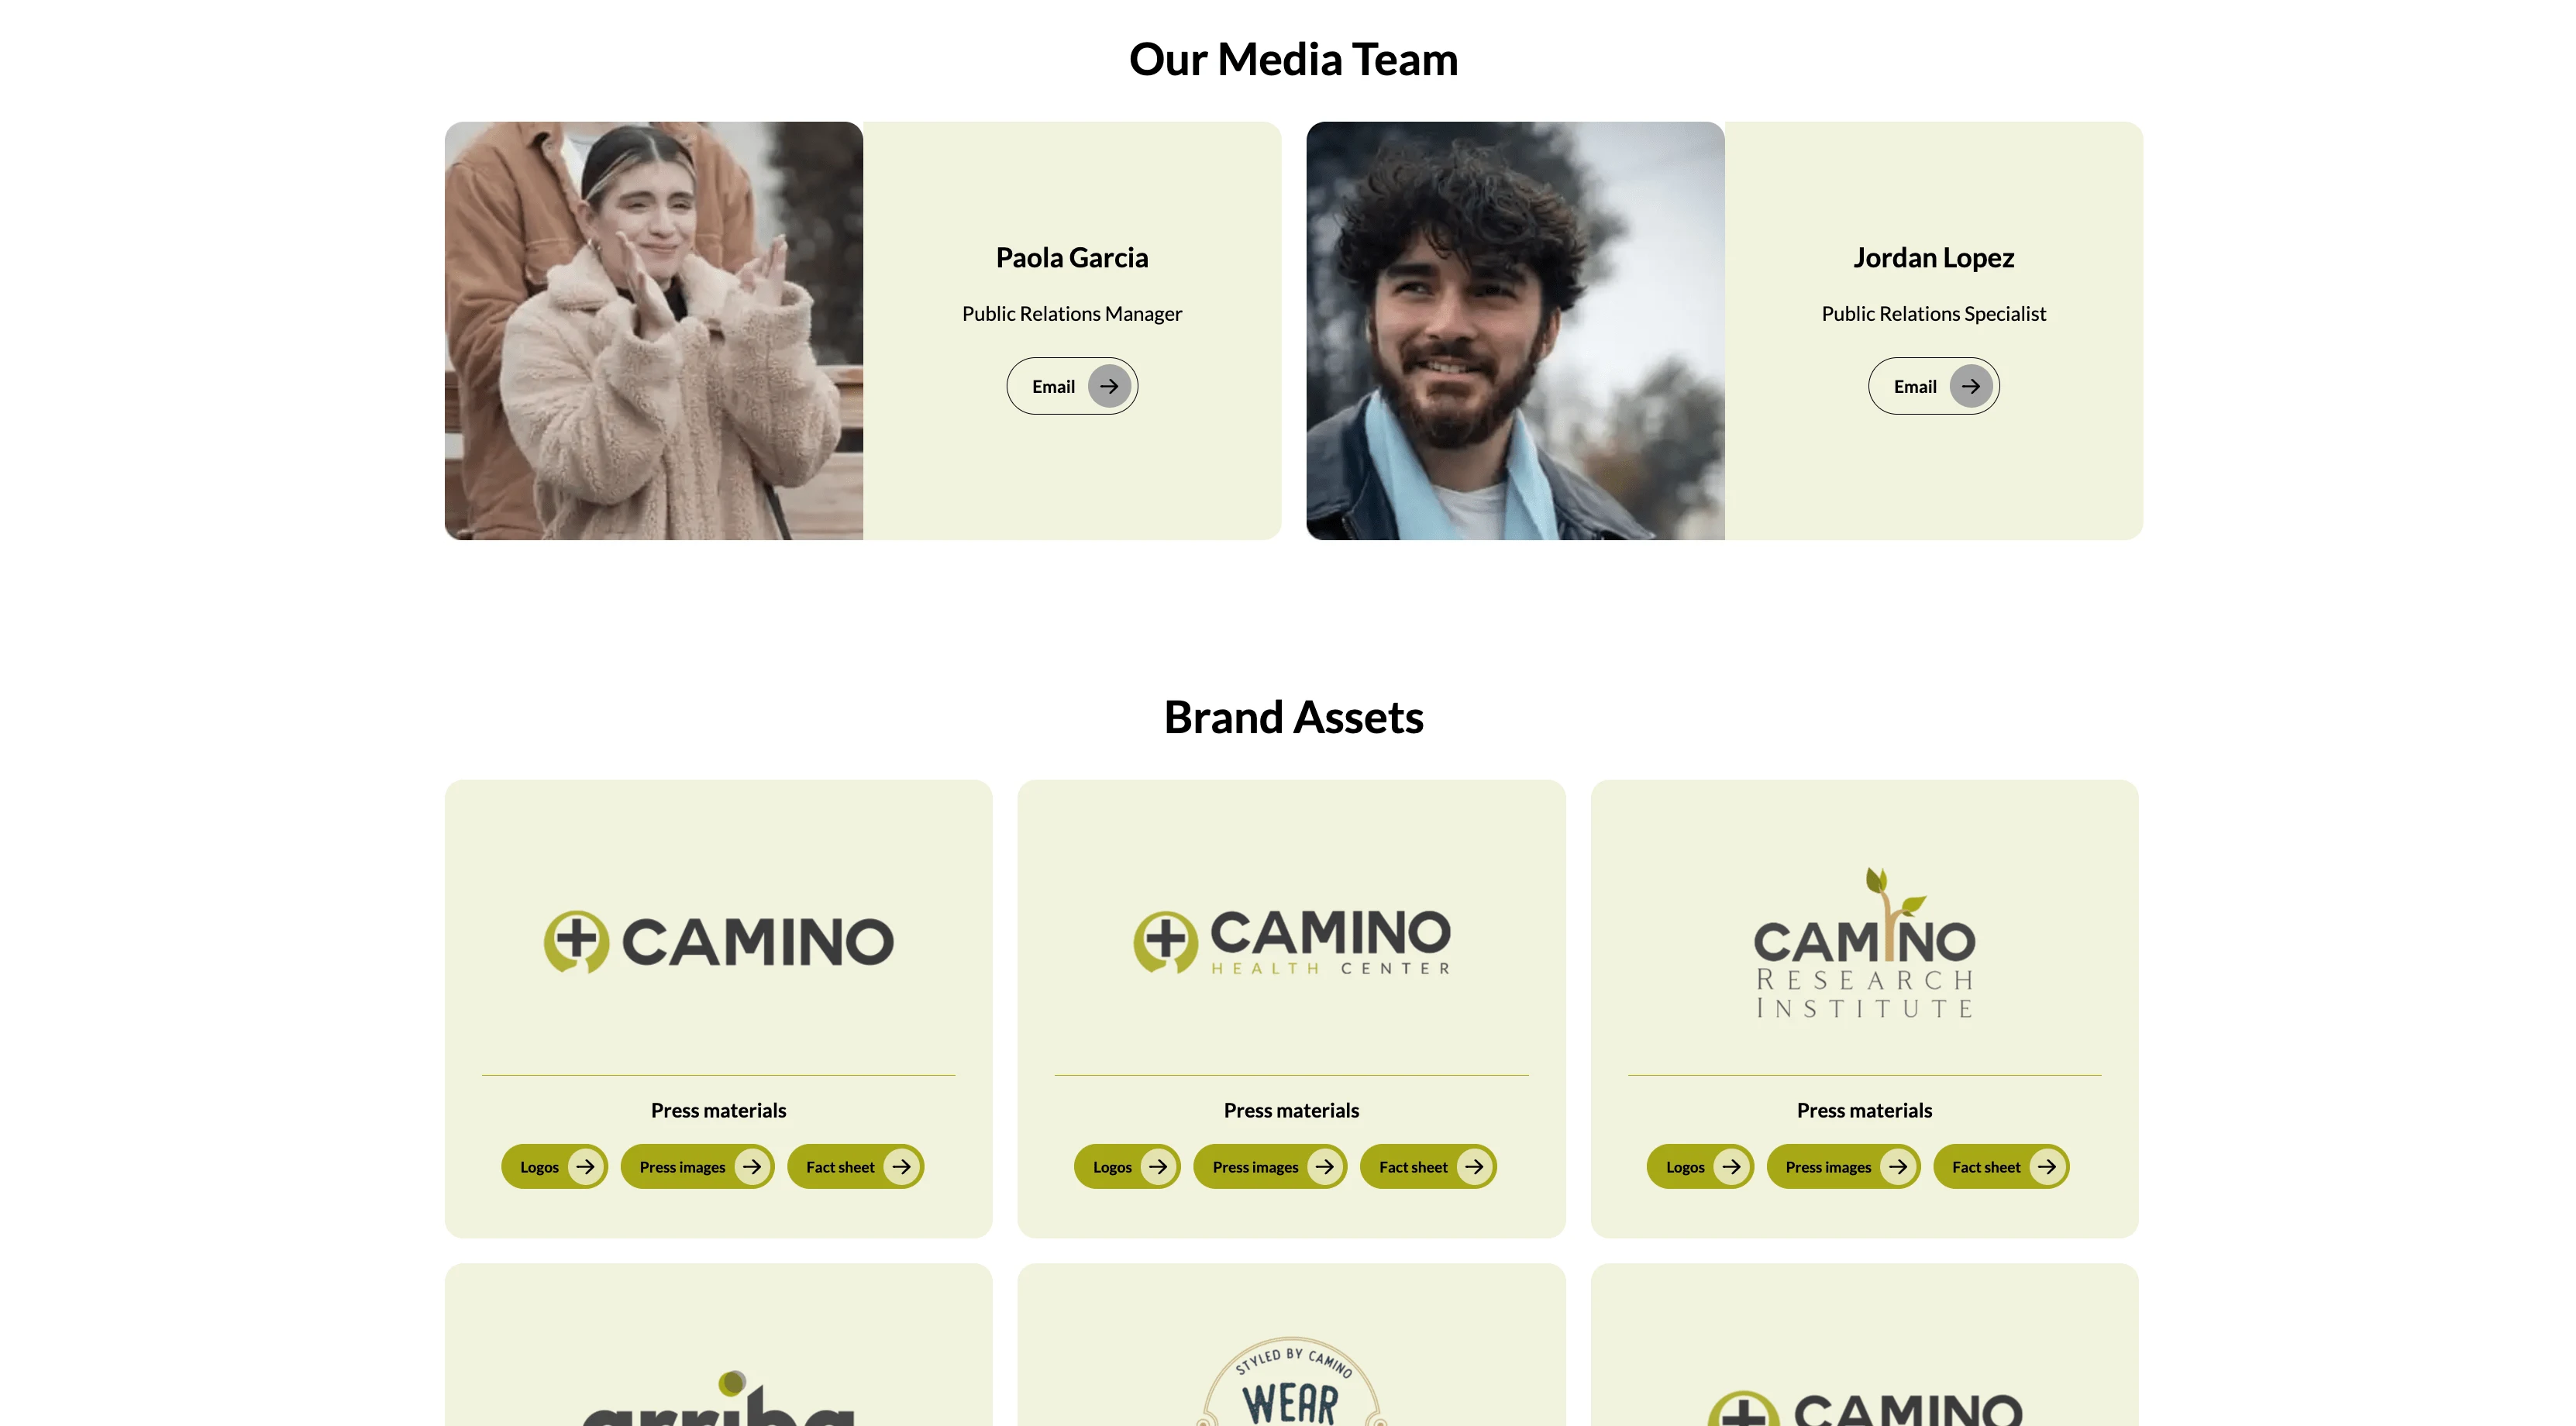Click the arrow icon in Paola Garcia's Email button
The height and width of the screenshot is (1426, 2576).
click(1109, 386)
